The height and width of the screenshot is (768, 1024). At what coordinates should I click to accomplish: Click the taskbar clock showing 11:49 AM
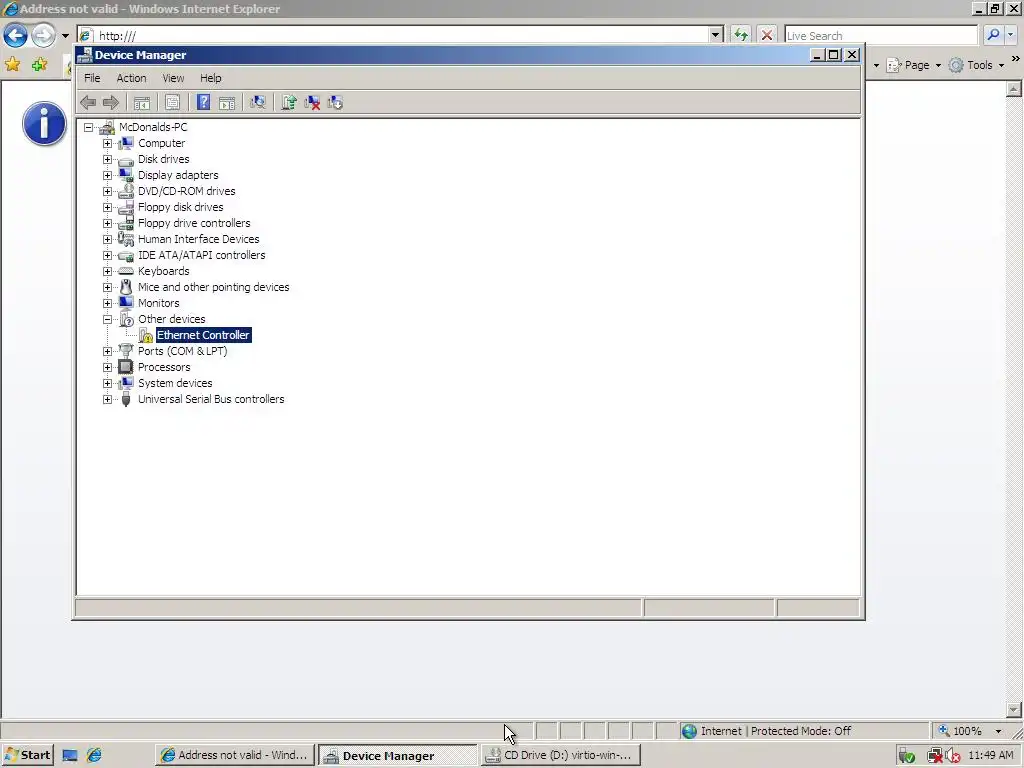click(990, 756)
